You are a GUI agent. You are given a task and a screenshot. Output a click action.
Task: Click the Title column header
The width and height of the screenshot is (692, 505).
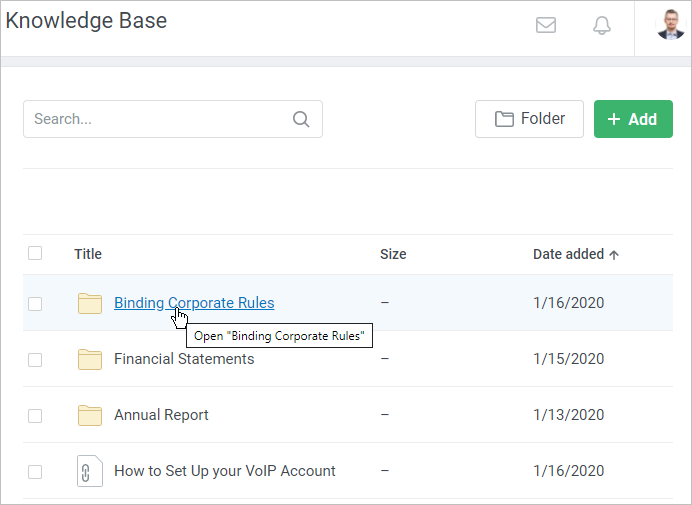coord(88,254)
